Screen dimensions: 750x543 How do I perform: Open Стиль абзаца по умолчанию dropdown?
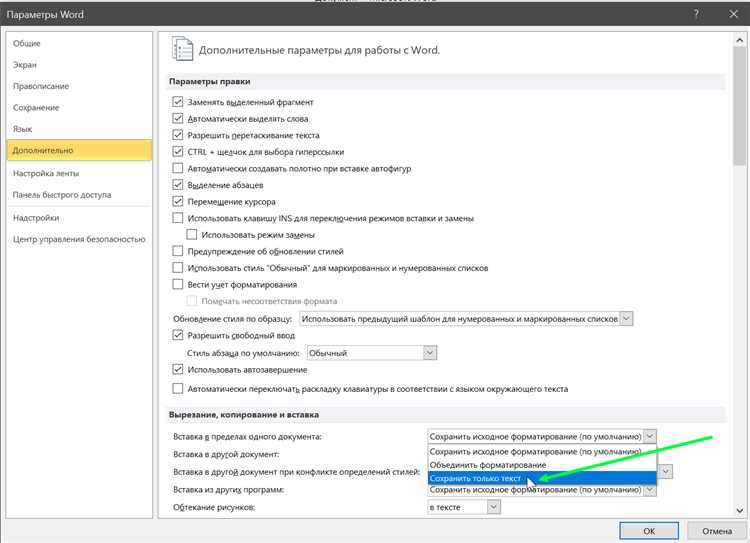point(372,353)
